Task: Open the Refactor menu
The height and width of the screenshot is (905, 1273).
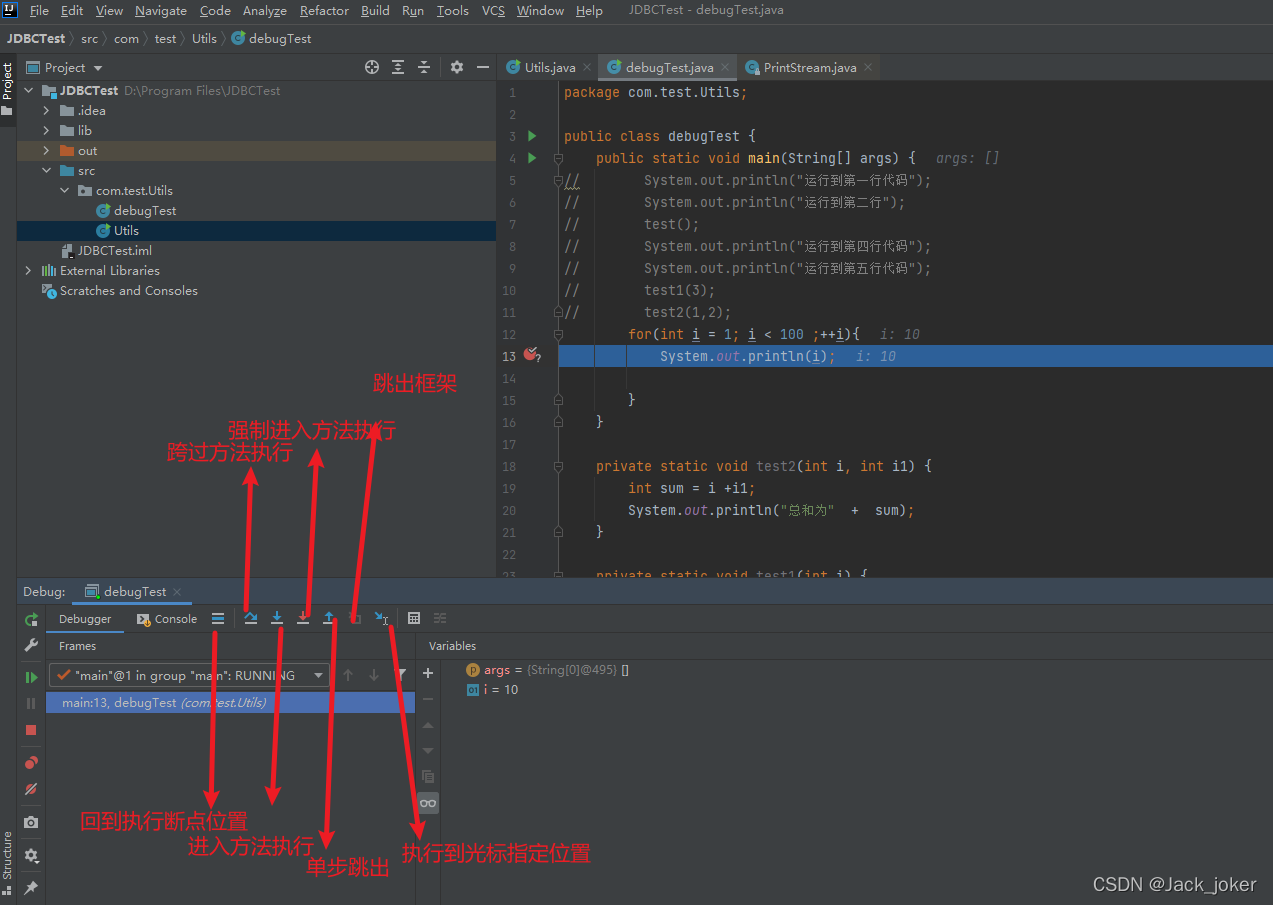Action: coord(324,10)
